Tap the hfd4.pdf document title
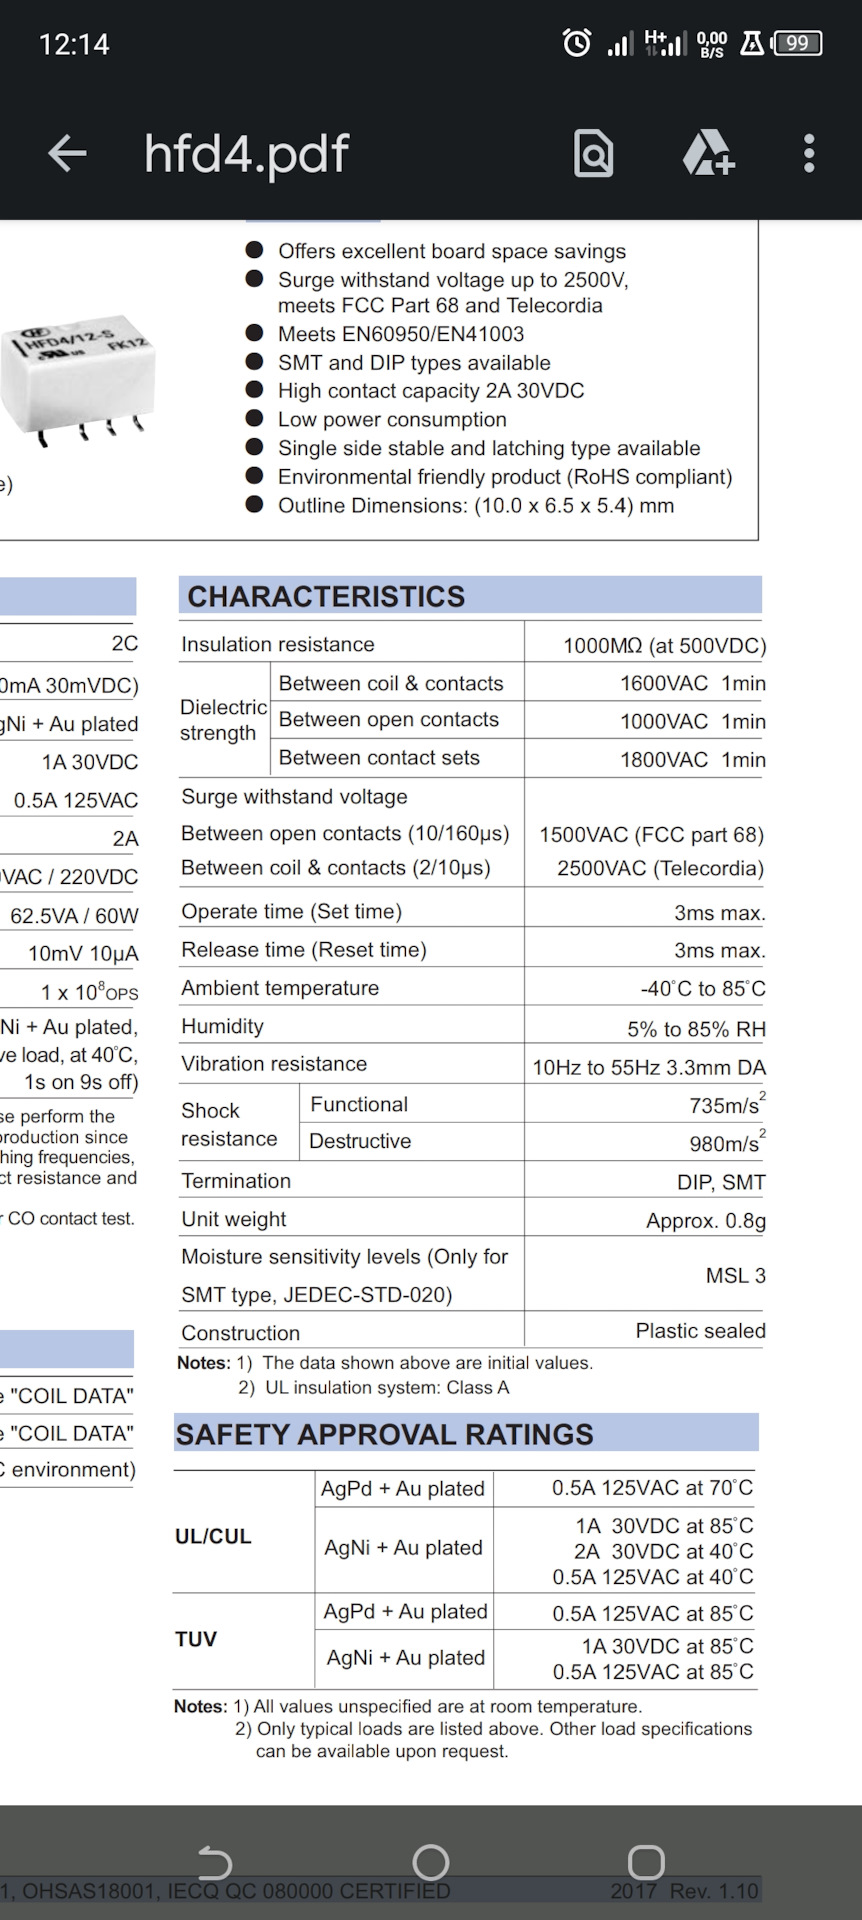This screenshot has height=1920, width=862. click(246, 154)
